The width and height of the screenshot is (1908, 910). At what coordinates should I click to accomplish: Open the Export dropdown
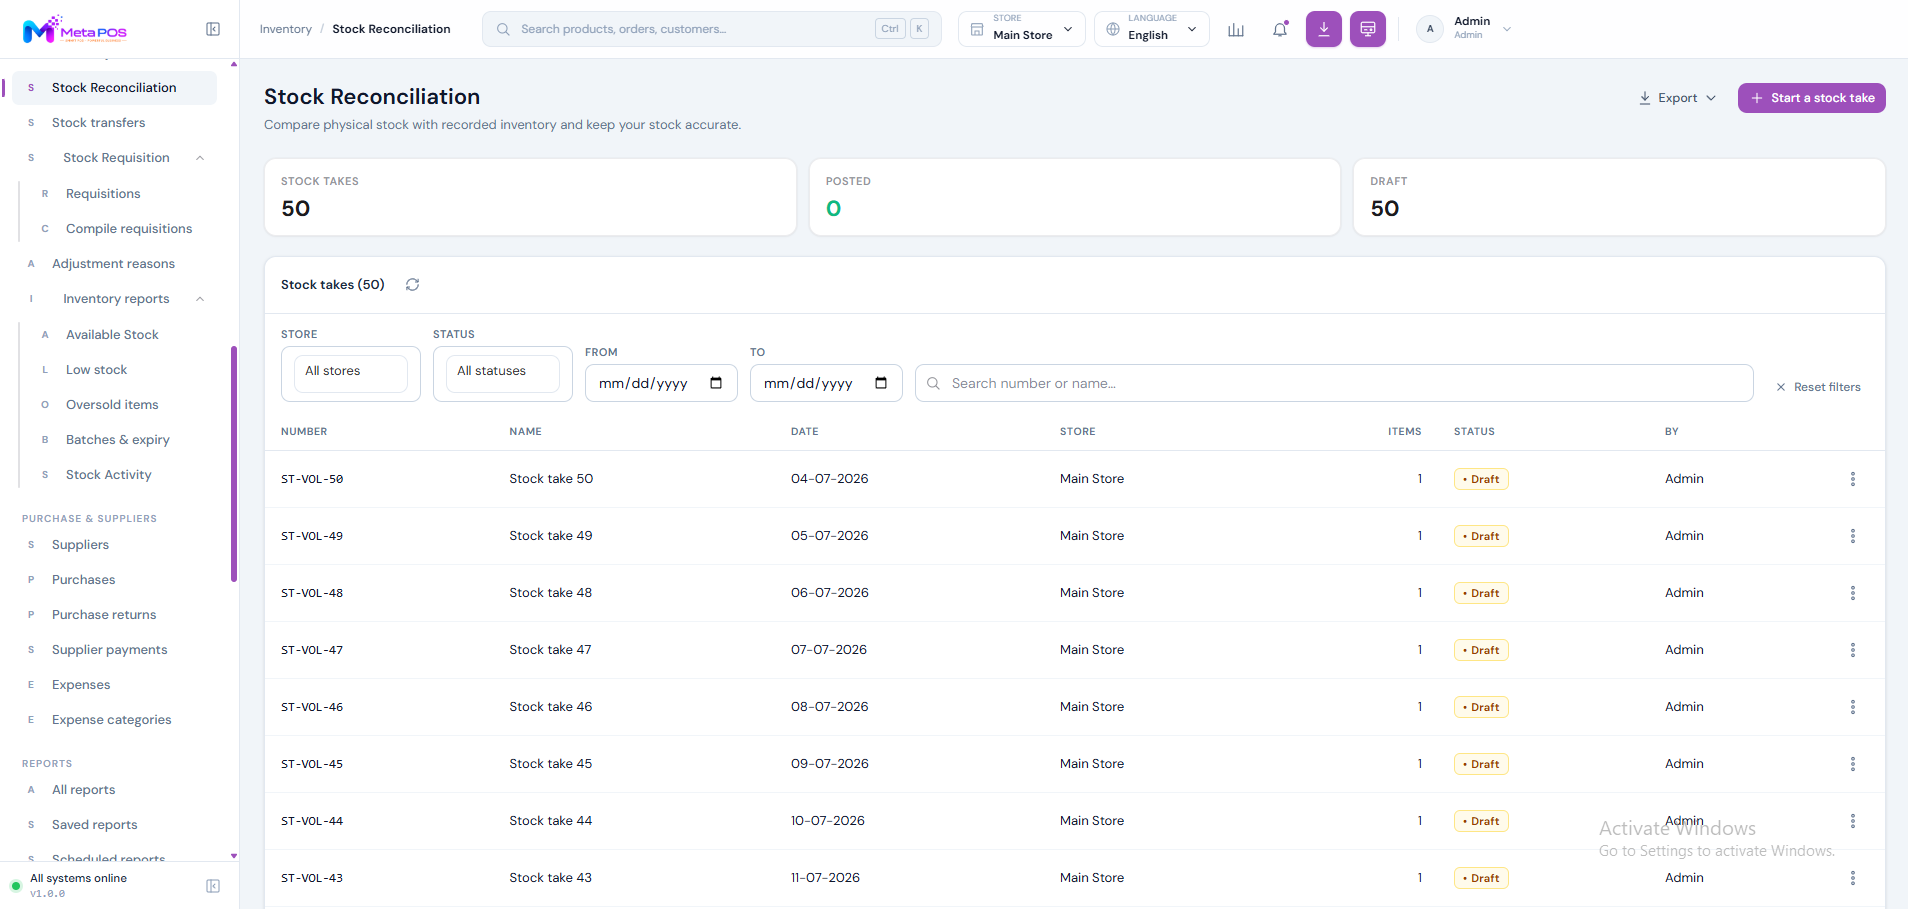1677,98
